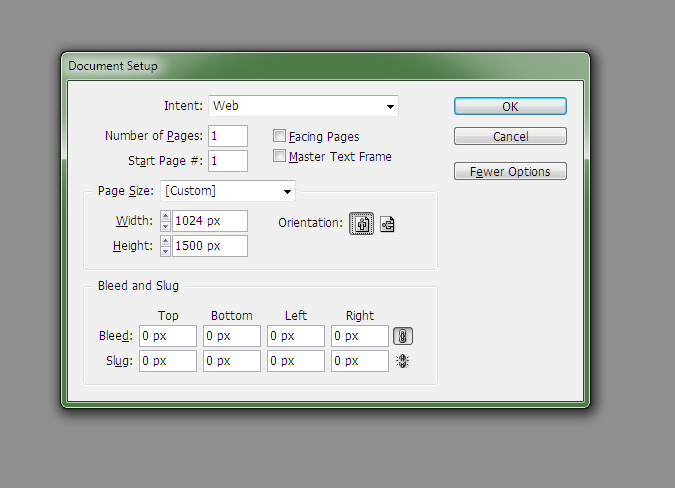
Task: Click the Fewer Options button
Action: (x=510, y=171)
